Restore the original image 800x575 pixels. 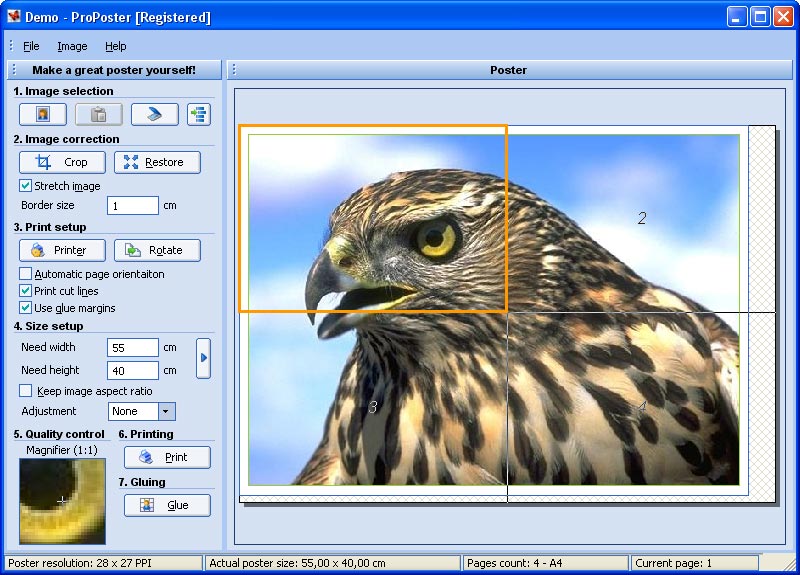(x=156, y=162)
